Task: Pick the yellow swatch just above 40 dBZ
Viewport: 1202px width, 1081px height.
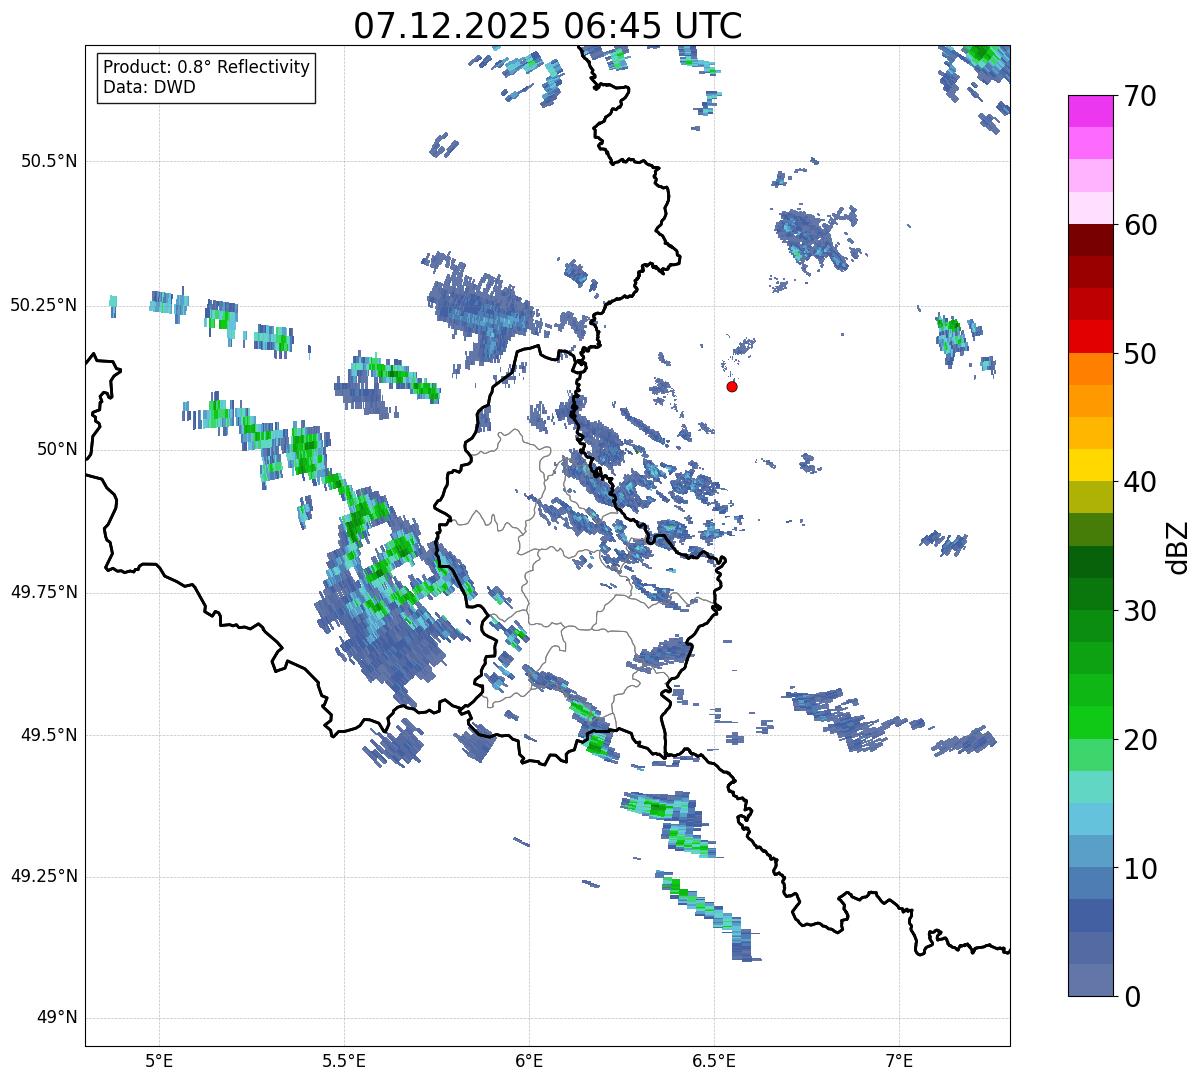Action: [x=1091, y=465]
